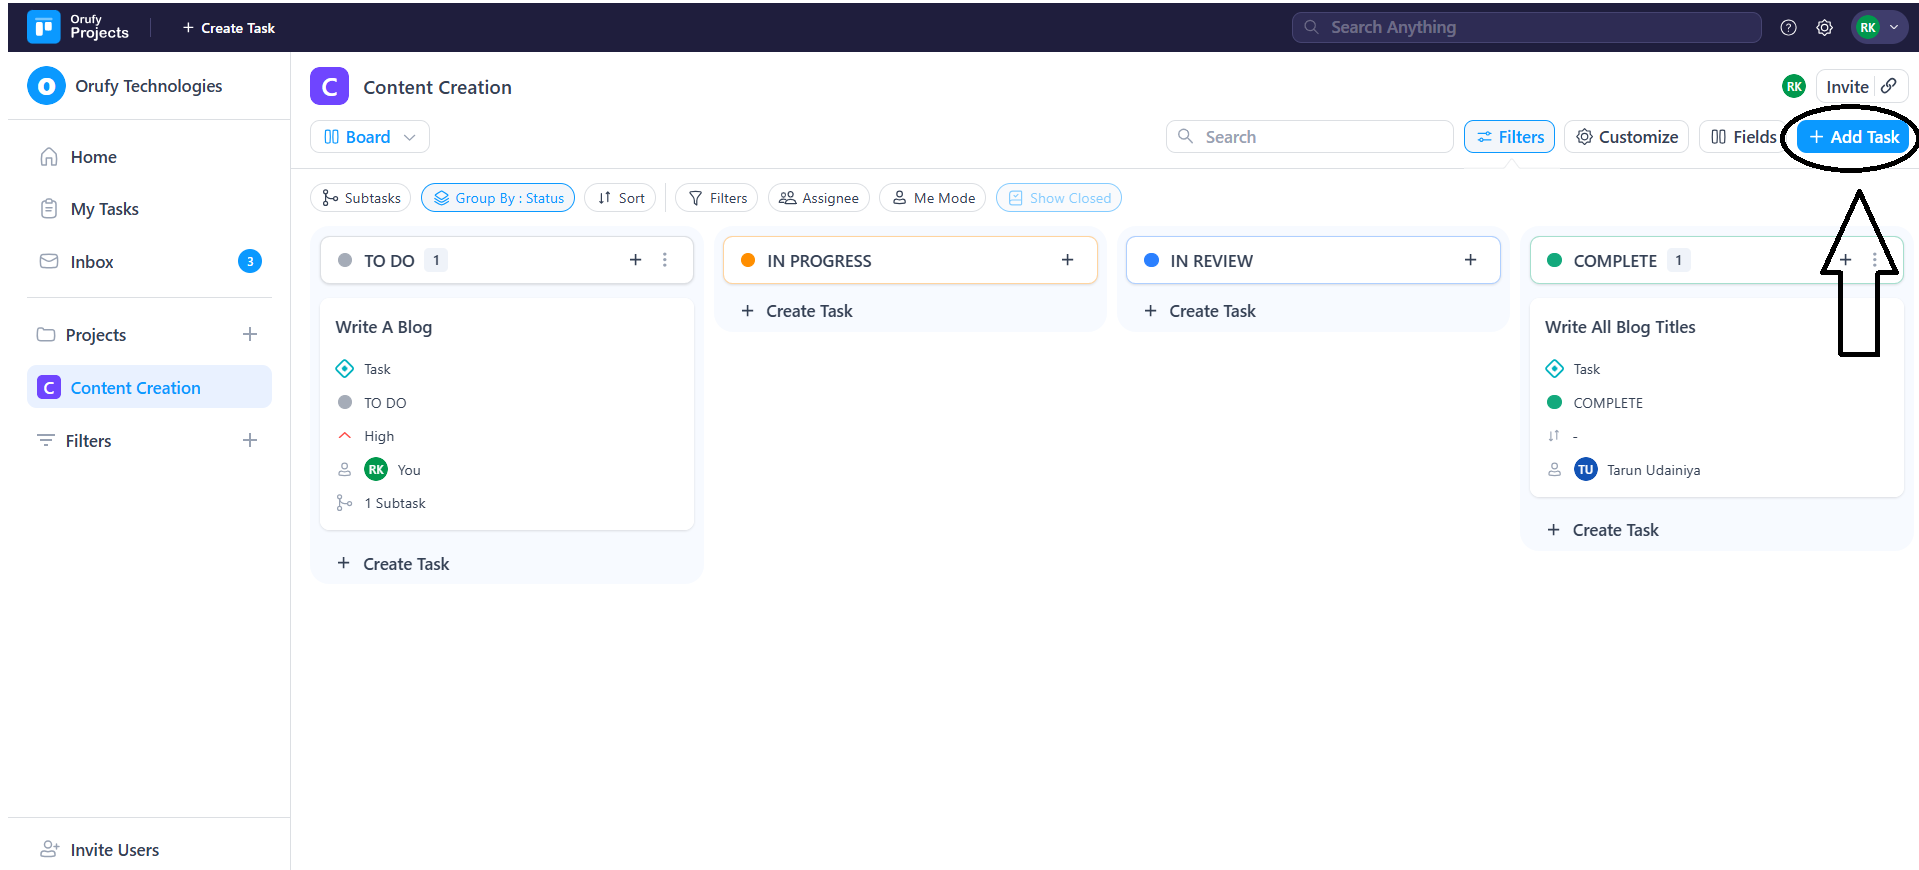This screenshot has height=870, width=1919.
Task: Open the Board view dropdown
Action: point(369,137)
